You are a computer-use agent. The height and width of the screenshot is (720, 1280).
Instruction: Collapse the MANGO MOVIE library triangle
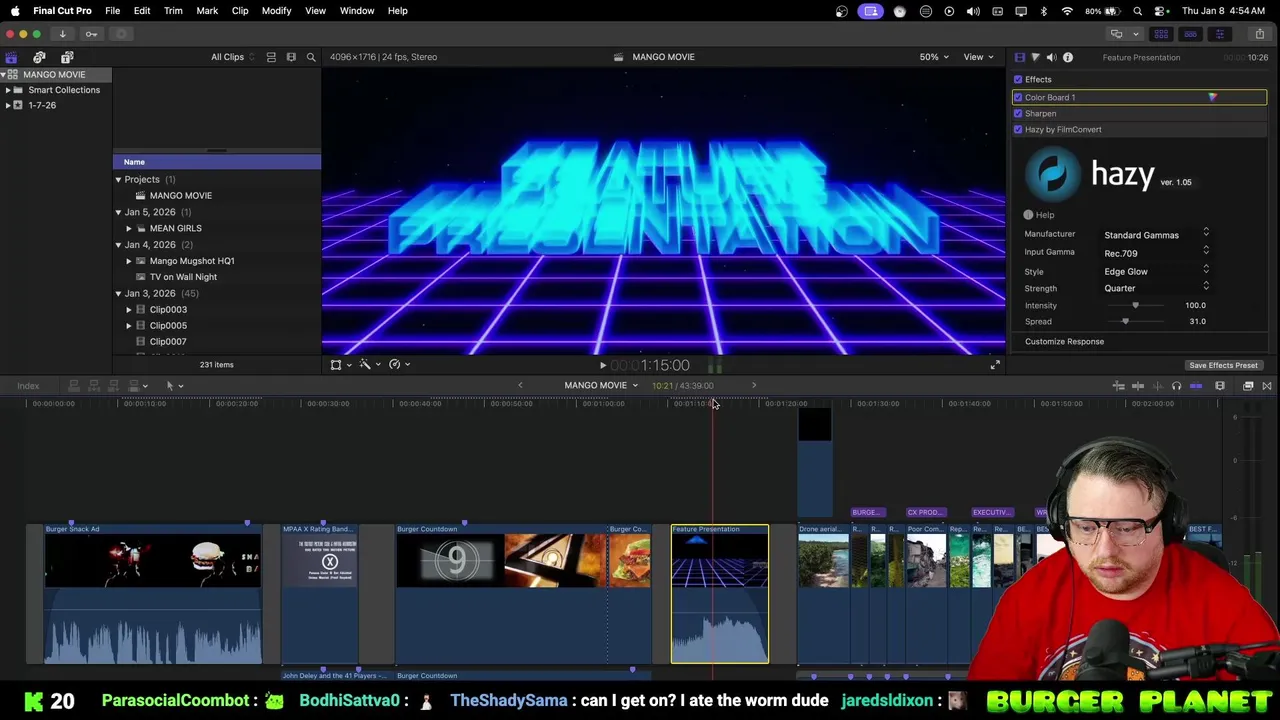[x=4, y=75]
